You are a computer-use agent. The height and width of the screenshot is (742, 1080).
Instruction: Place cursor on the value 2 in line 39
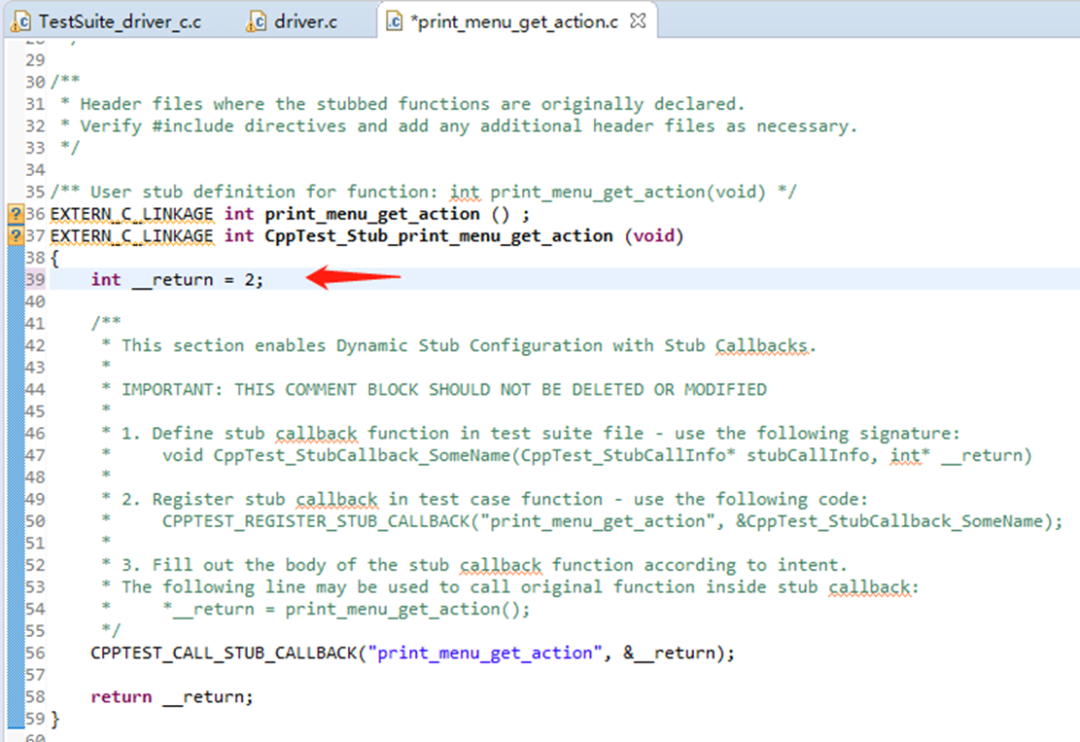[x=250, y=280]
